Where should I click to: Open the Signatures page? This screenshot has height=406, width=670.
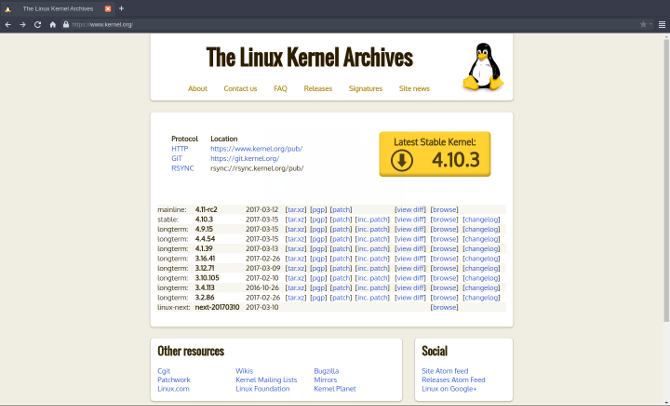[365, 88]
